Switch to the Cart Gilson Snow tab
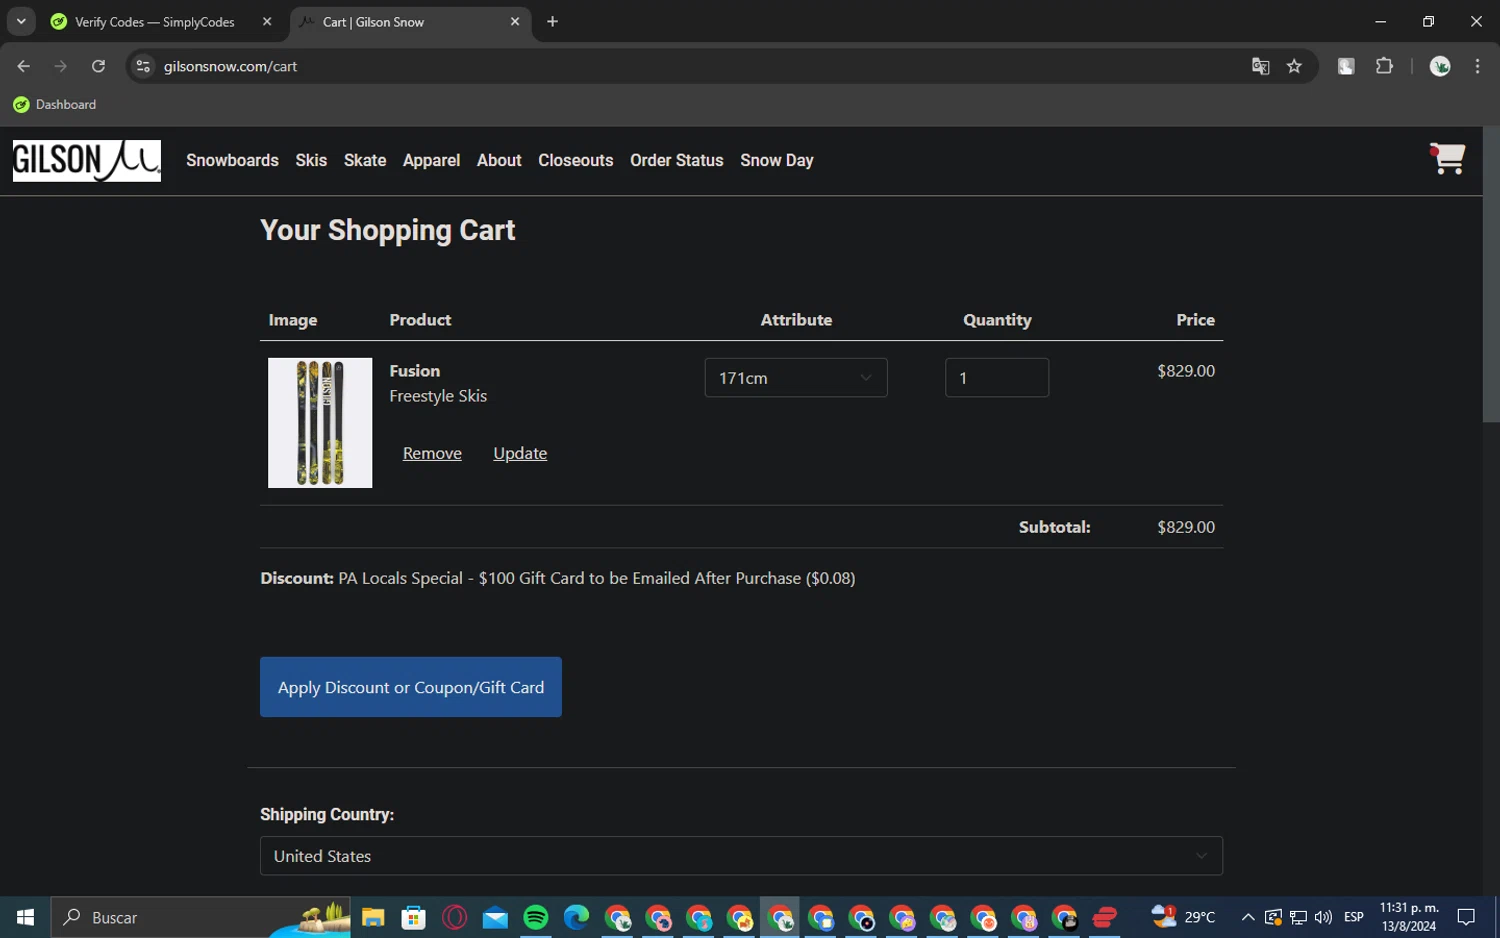The width and height of the screenshot is (1500, 938). pyautogui.click(x=410, y=21)
